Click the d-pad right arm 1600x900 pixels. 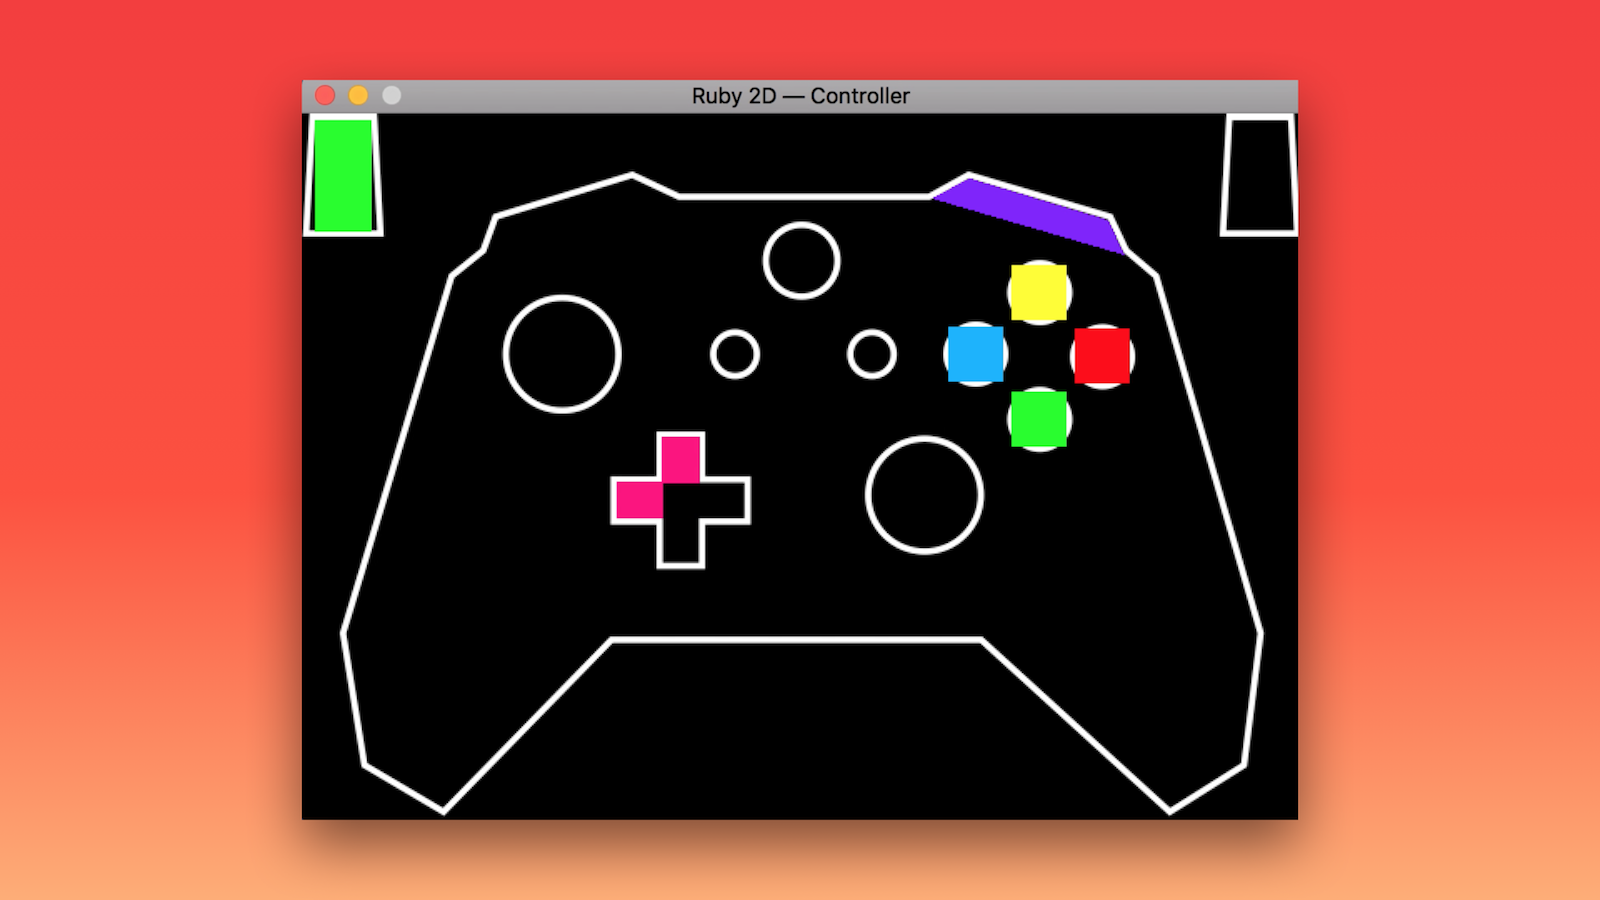[x=724, y=500]
